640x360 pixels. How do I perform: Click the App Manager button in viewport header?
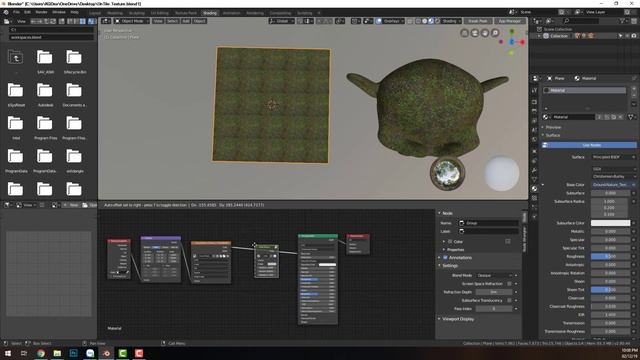coord(510,21)
